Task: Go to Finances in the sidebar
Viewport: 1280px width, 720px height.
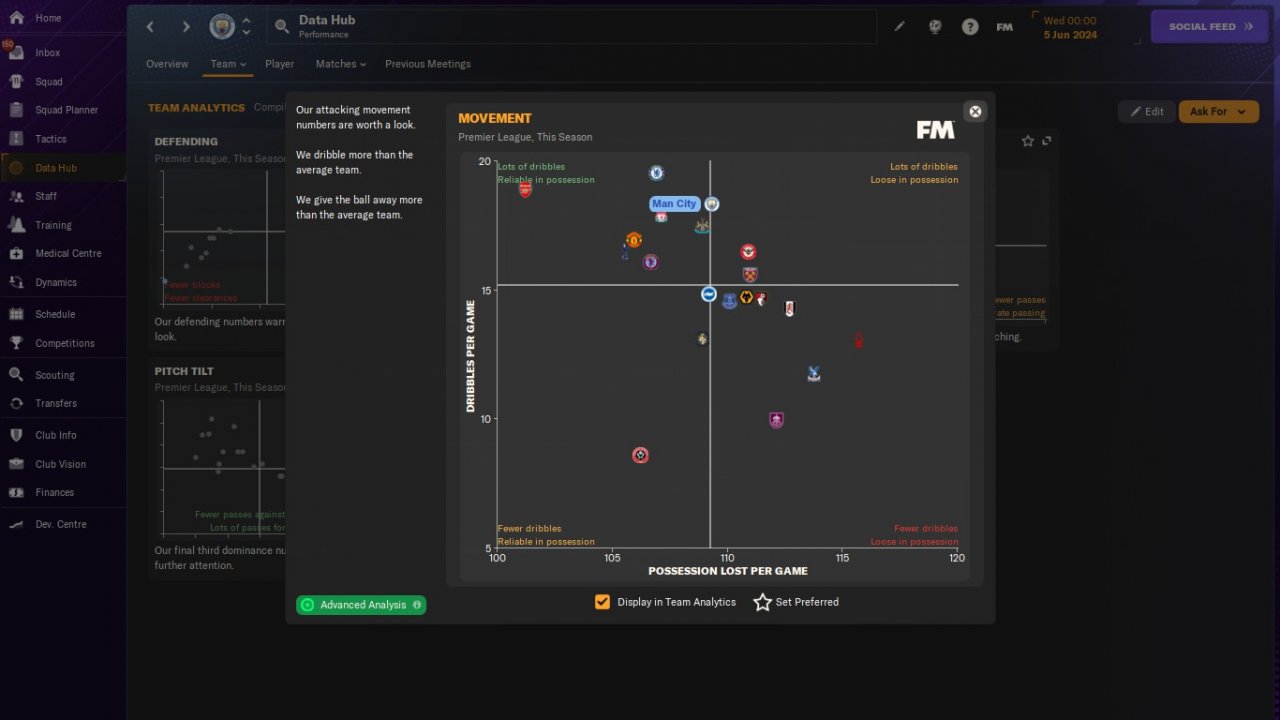Action: click(x=54, y=492)
